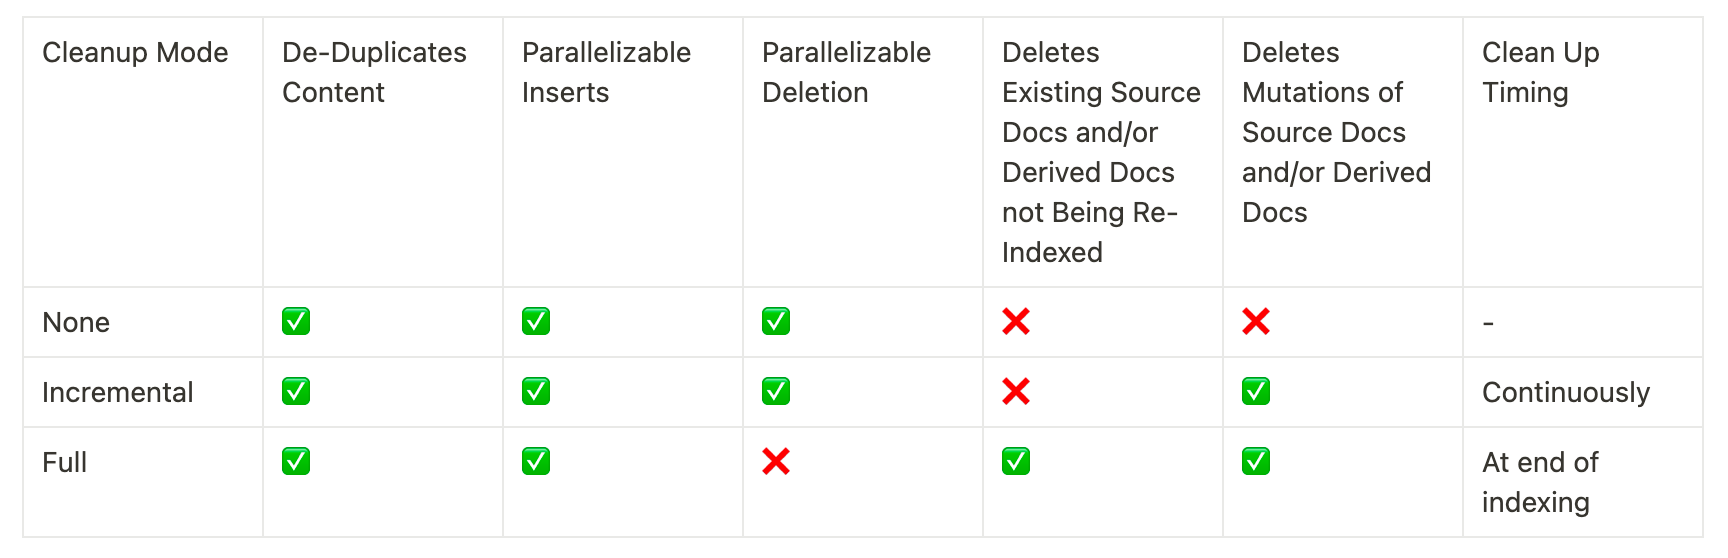Click the green check for None Parallelizable Deletion
The height and width of the screenshot is (558, 1728).
[776, 321]
